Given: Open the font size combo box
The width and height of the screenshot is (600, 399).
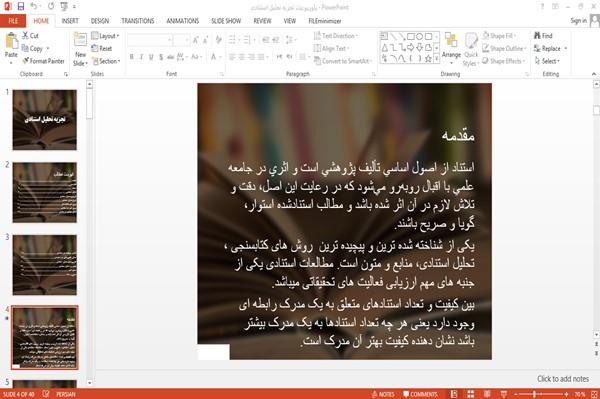Looking at the screenshot, I should (x=181, y=39).
